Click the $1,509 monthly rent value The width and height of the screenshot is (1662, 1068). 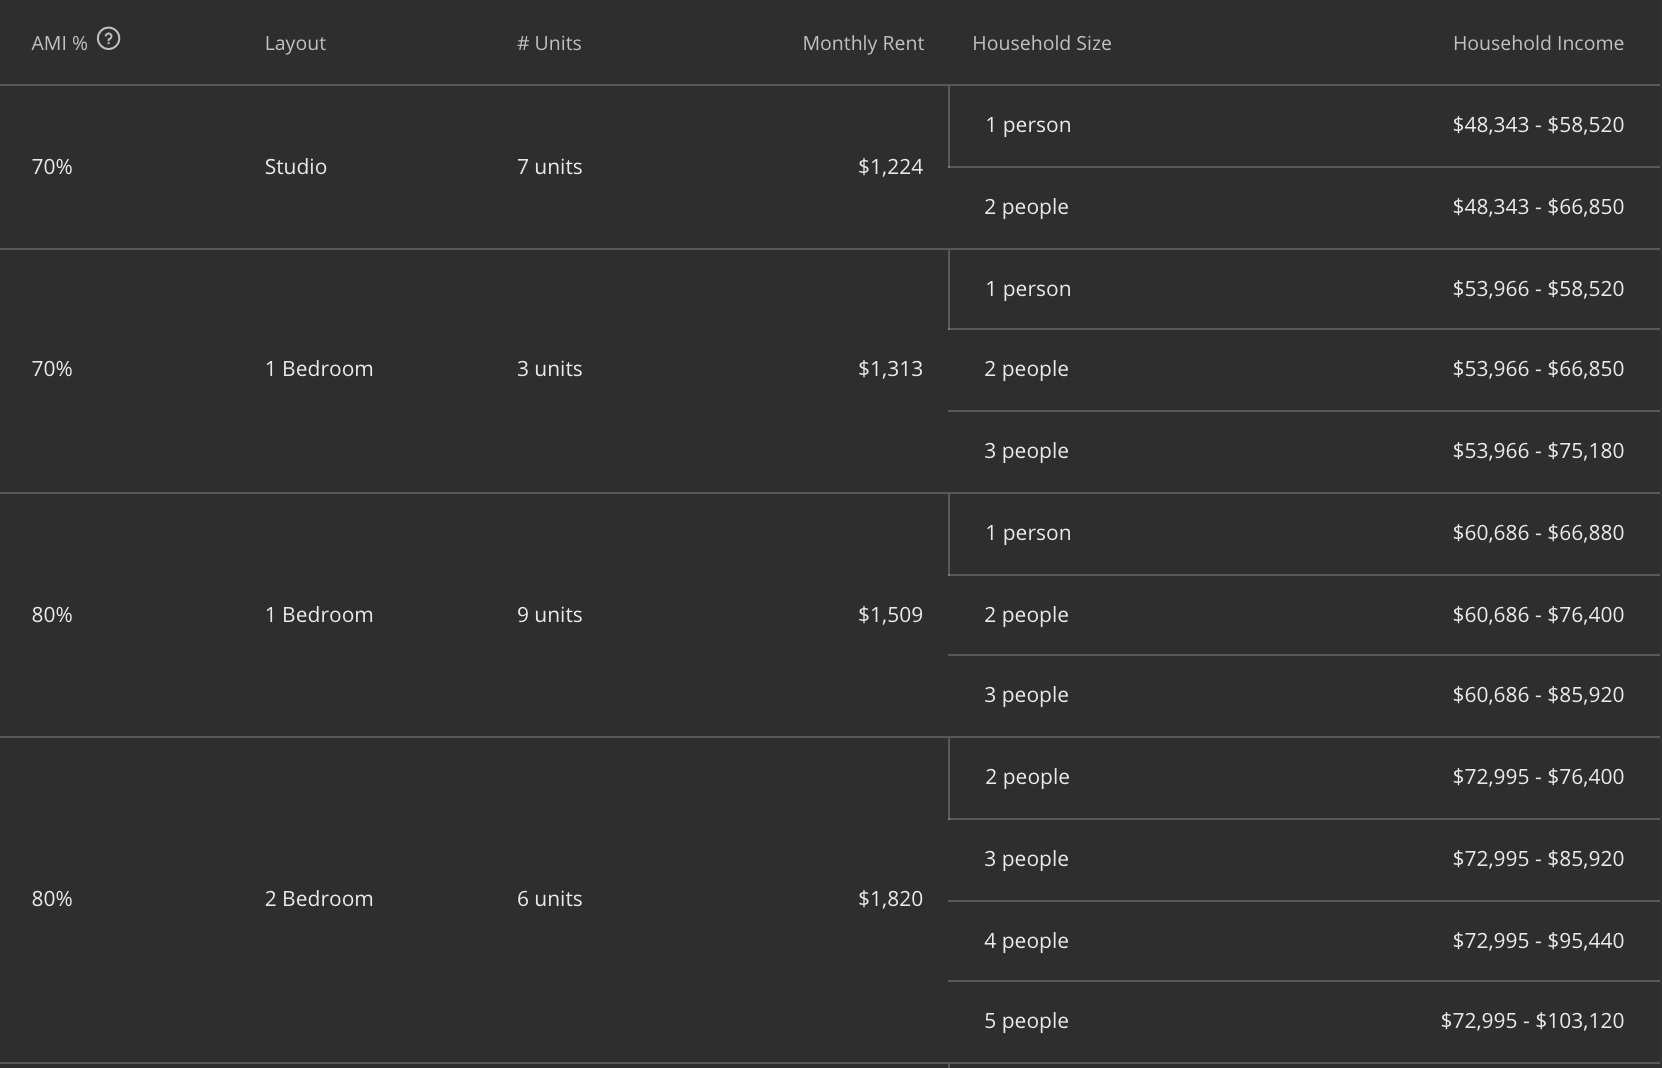click(890, 615)
